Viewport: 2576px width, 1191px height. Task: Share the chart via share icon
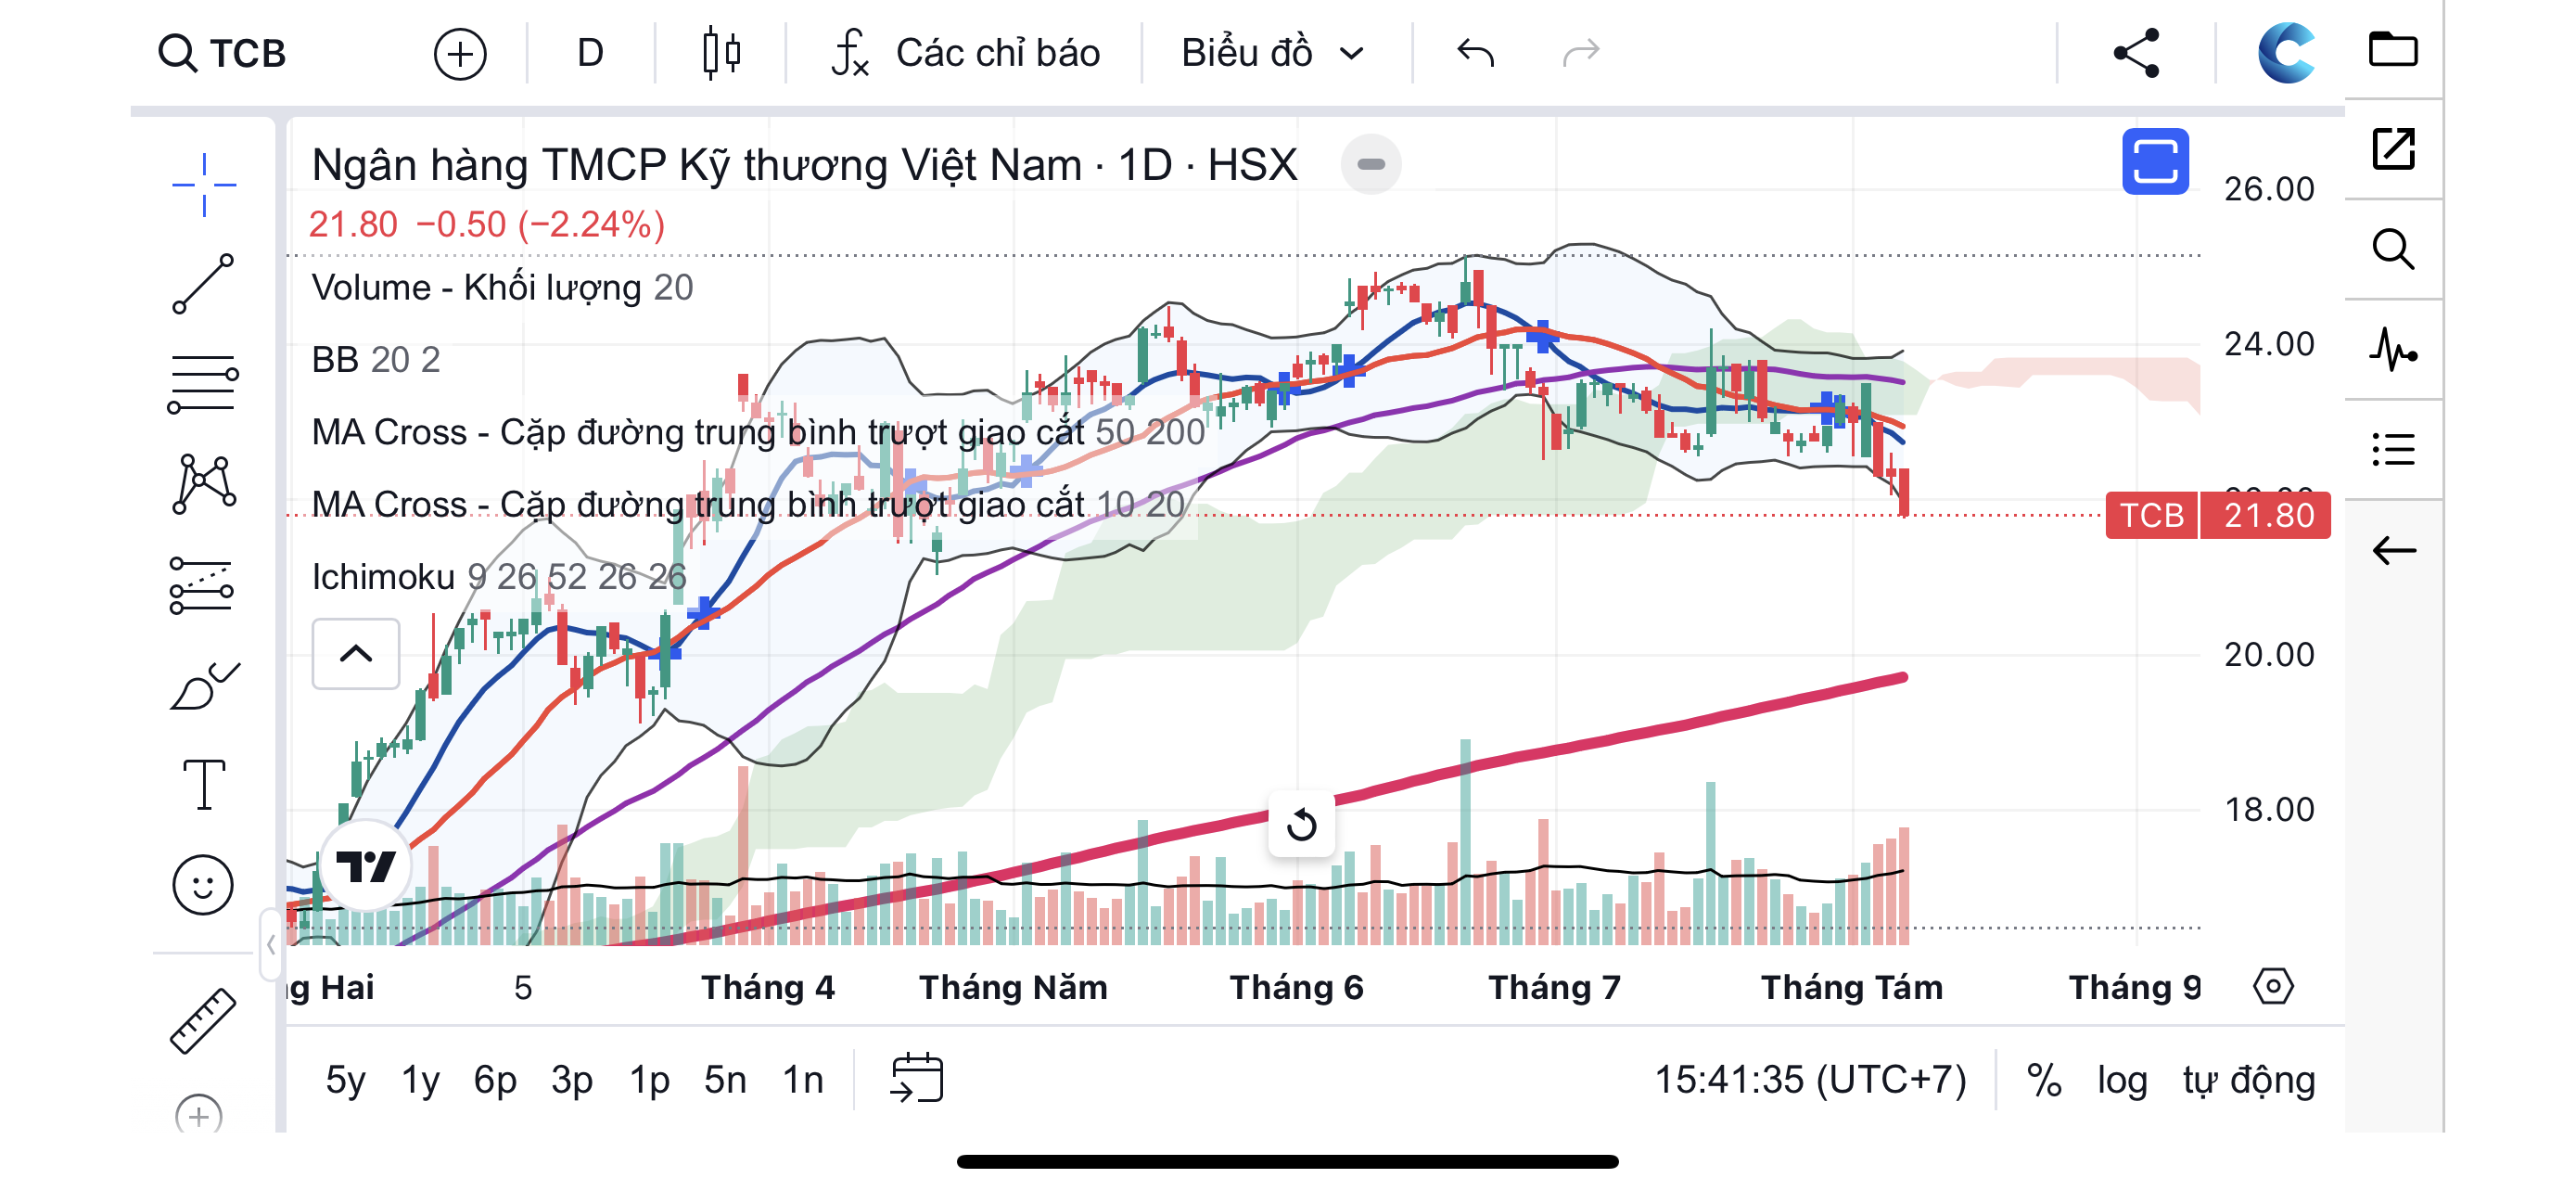click(2136, 53)
